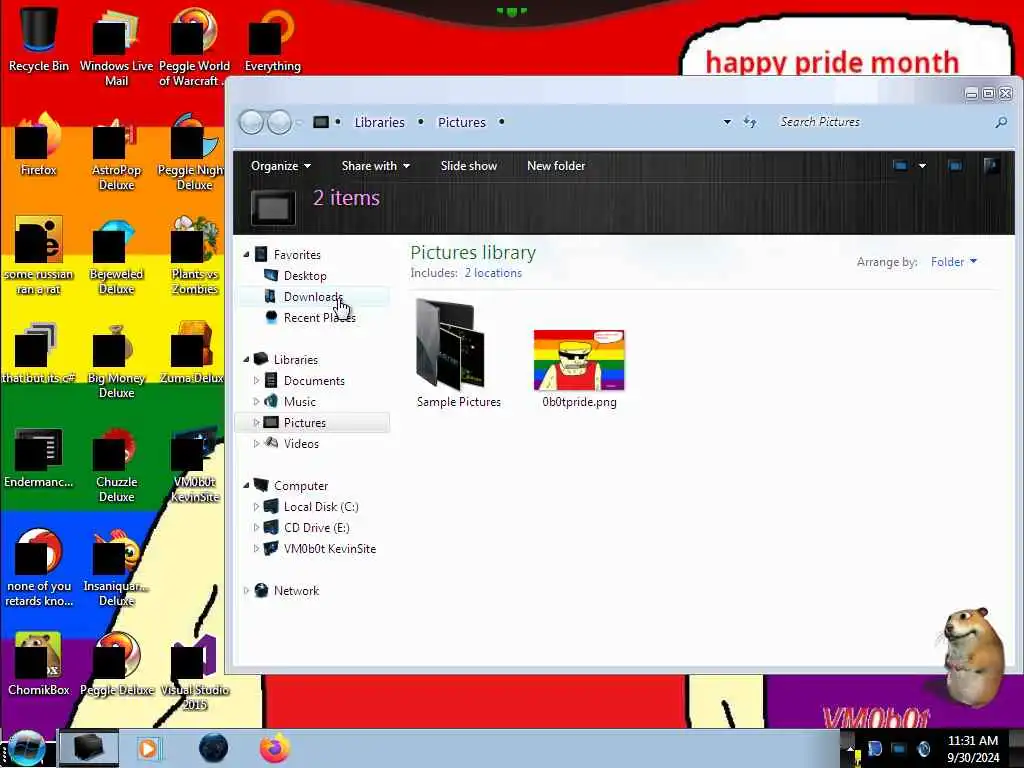Select Recent Places under Favorites
1024x768 pixels.
click(x=319, y=317)
